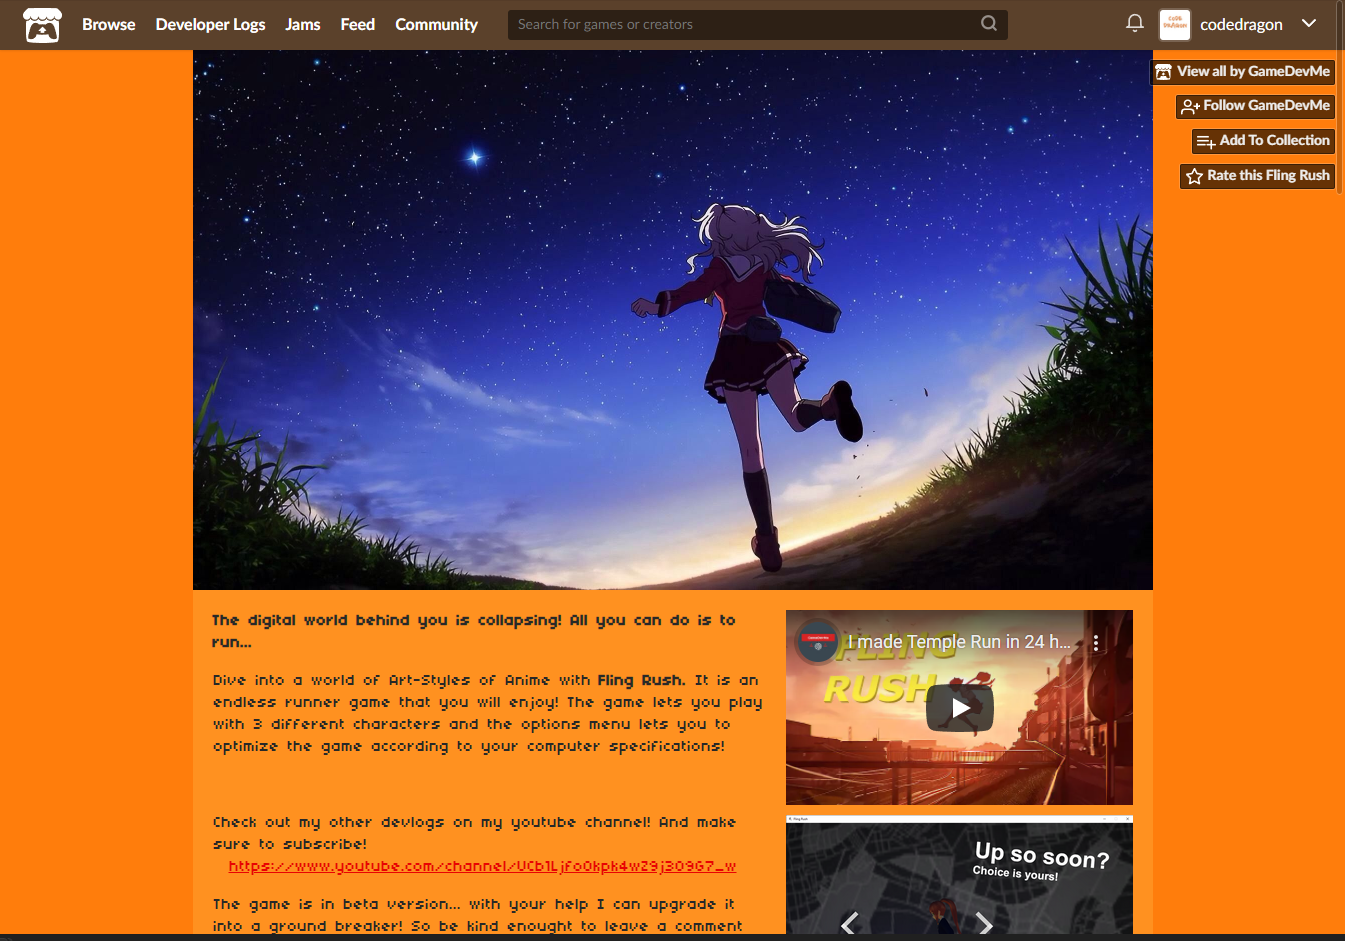Open the notifications bell
Viewport: 1345px width, 941px height.
pos(1134,23)
